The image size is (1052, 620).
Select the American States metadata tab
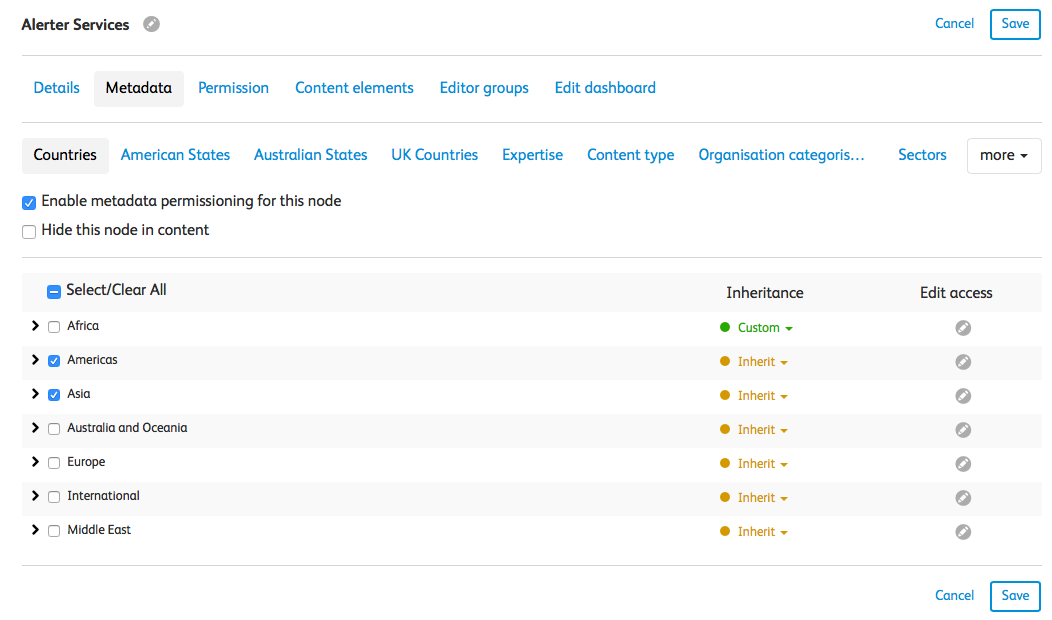click(175, 155)
